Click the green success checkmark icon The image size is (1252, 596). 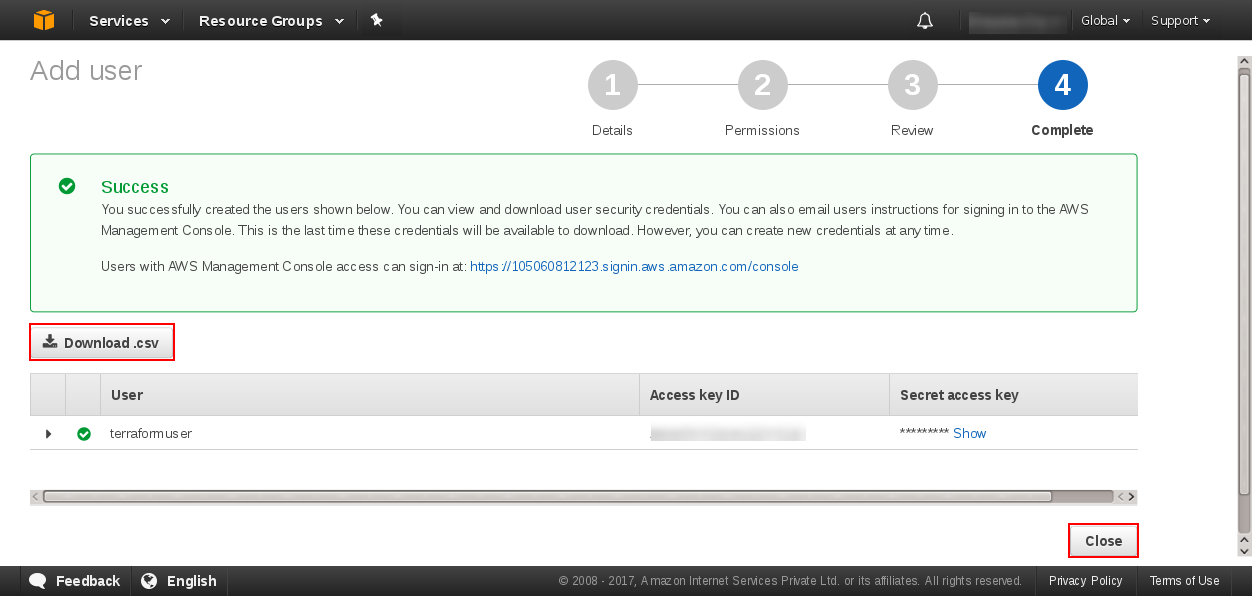tap(67, 186)
